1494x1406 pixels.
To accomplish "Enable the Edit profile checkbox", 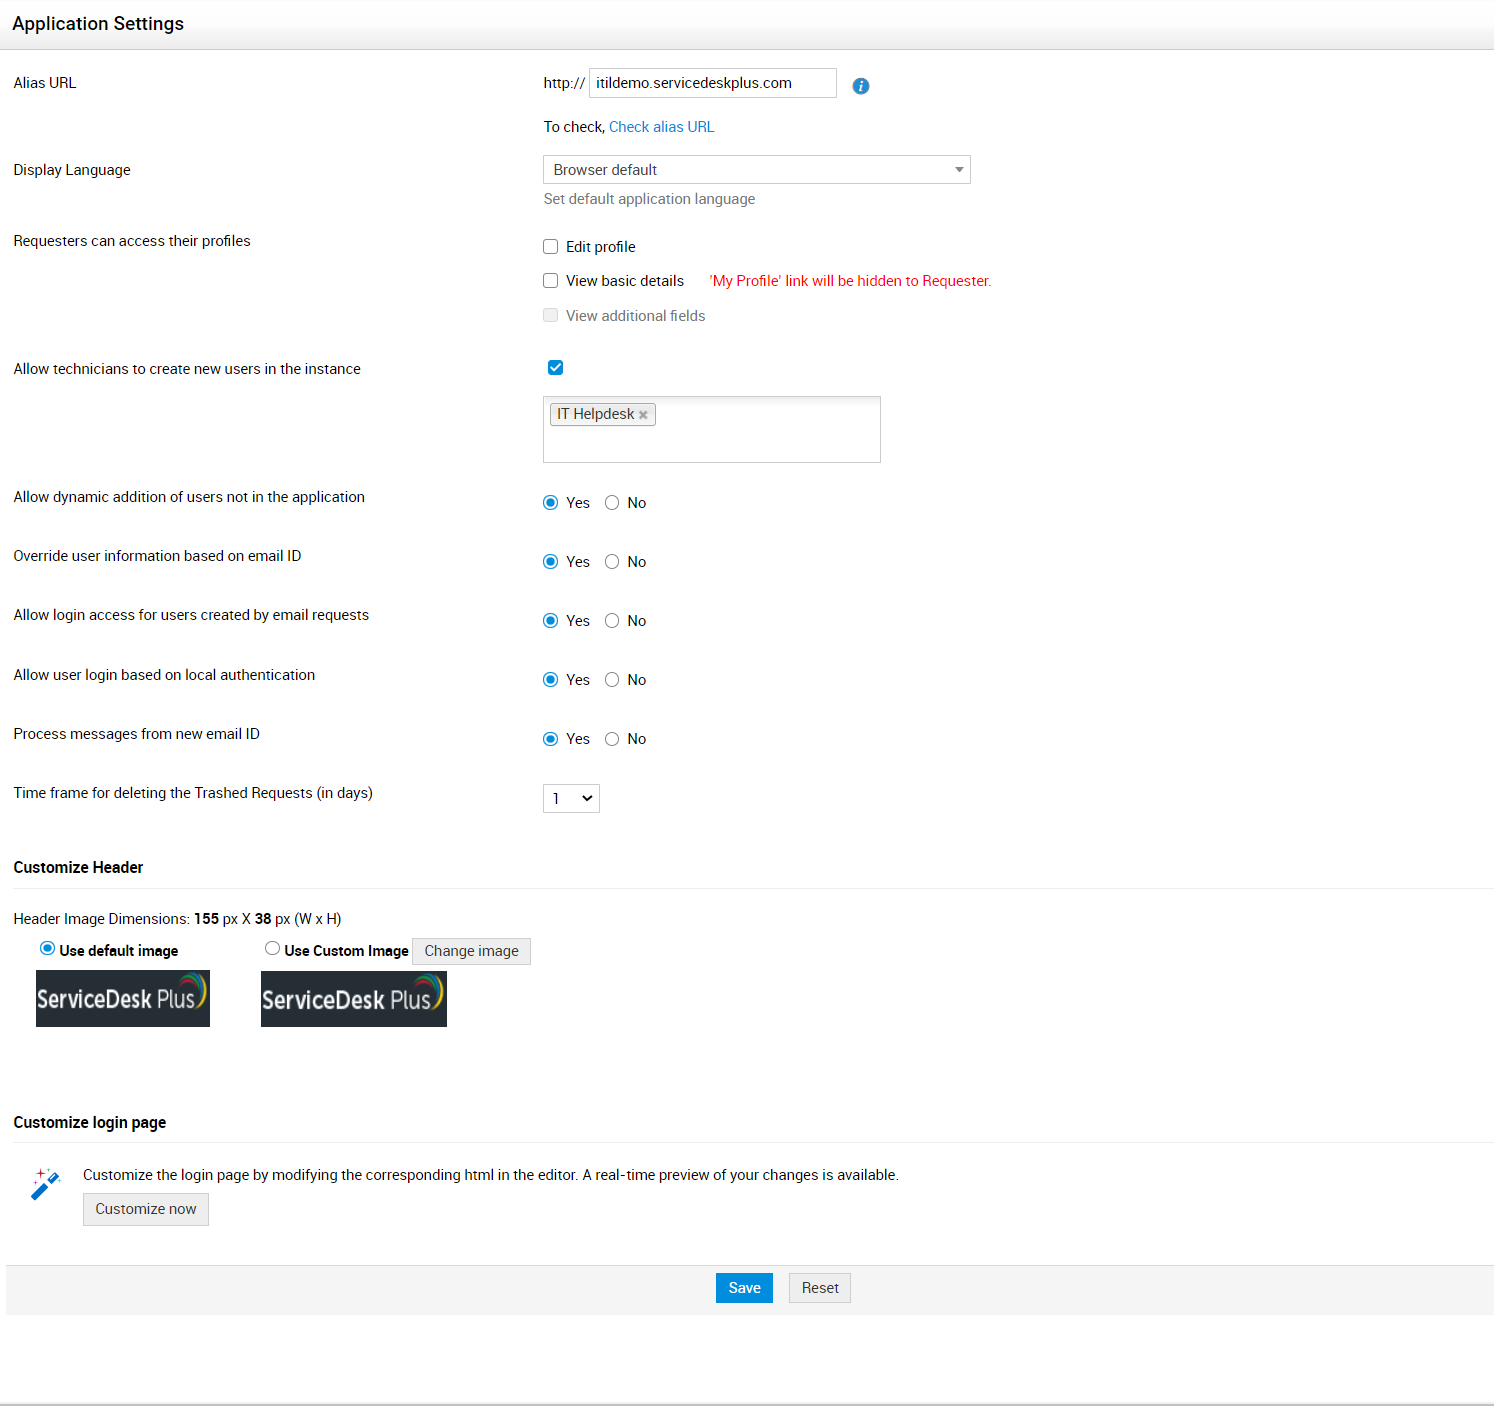I will 550,247.
